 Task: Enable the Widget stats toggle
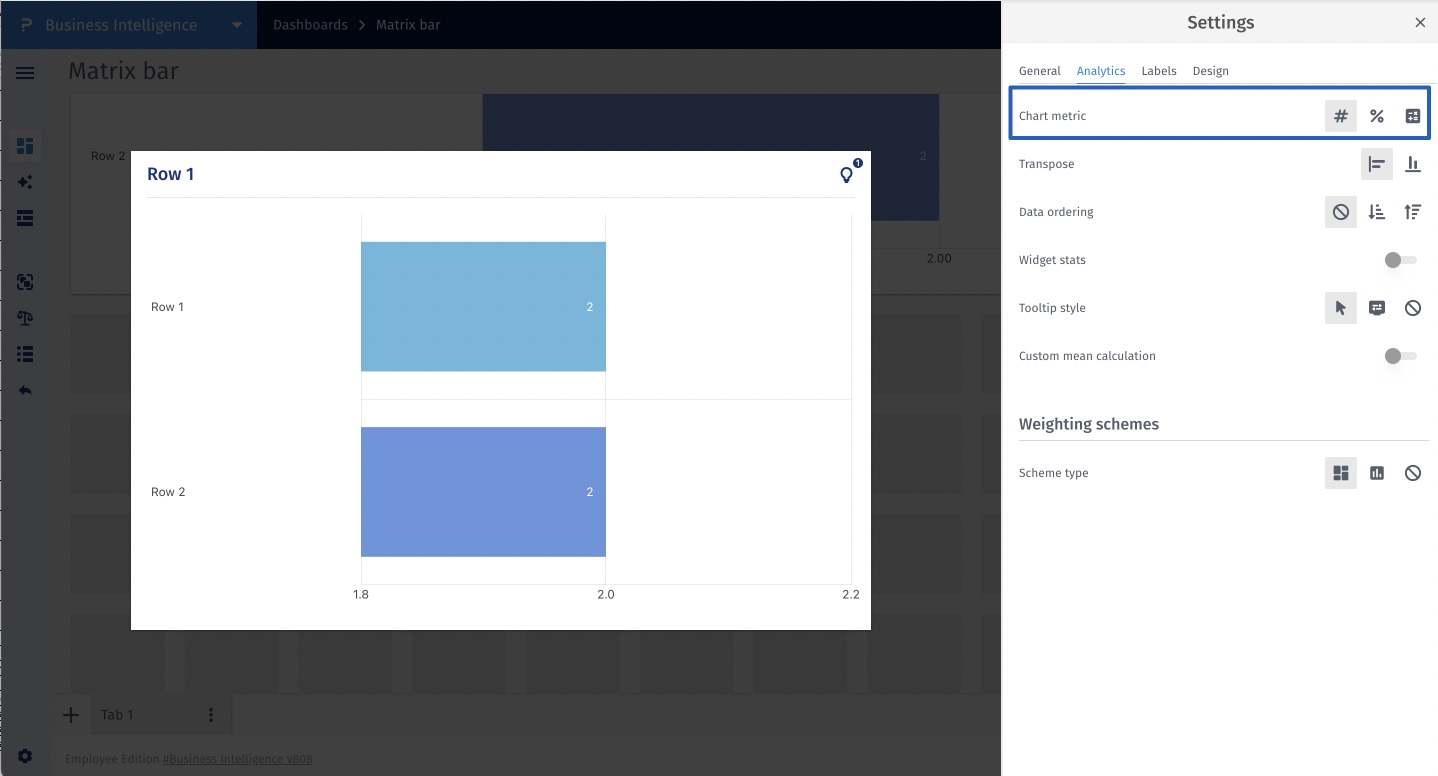pos(1400,260)
